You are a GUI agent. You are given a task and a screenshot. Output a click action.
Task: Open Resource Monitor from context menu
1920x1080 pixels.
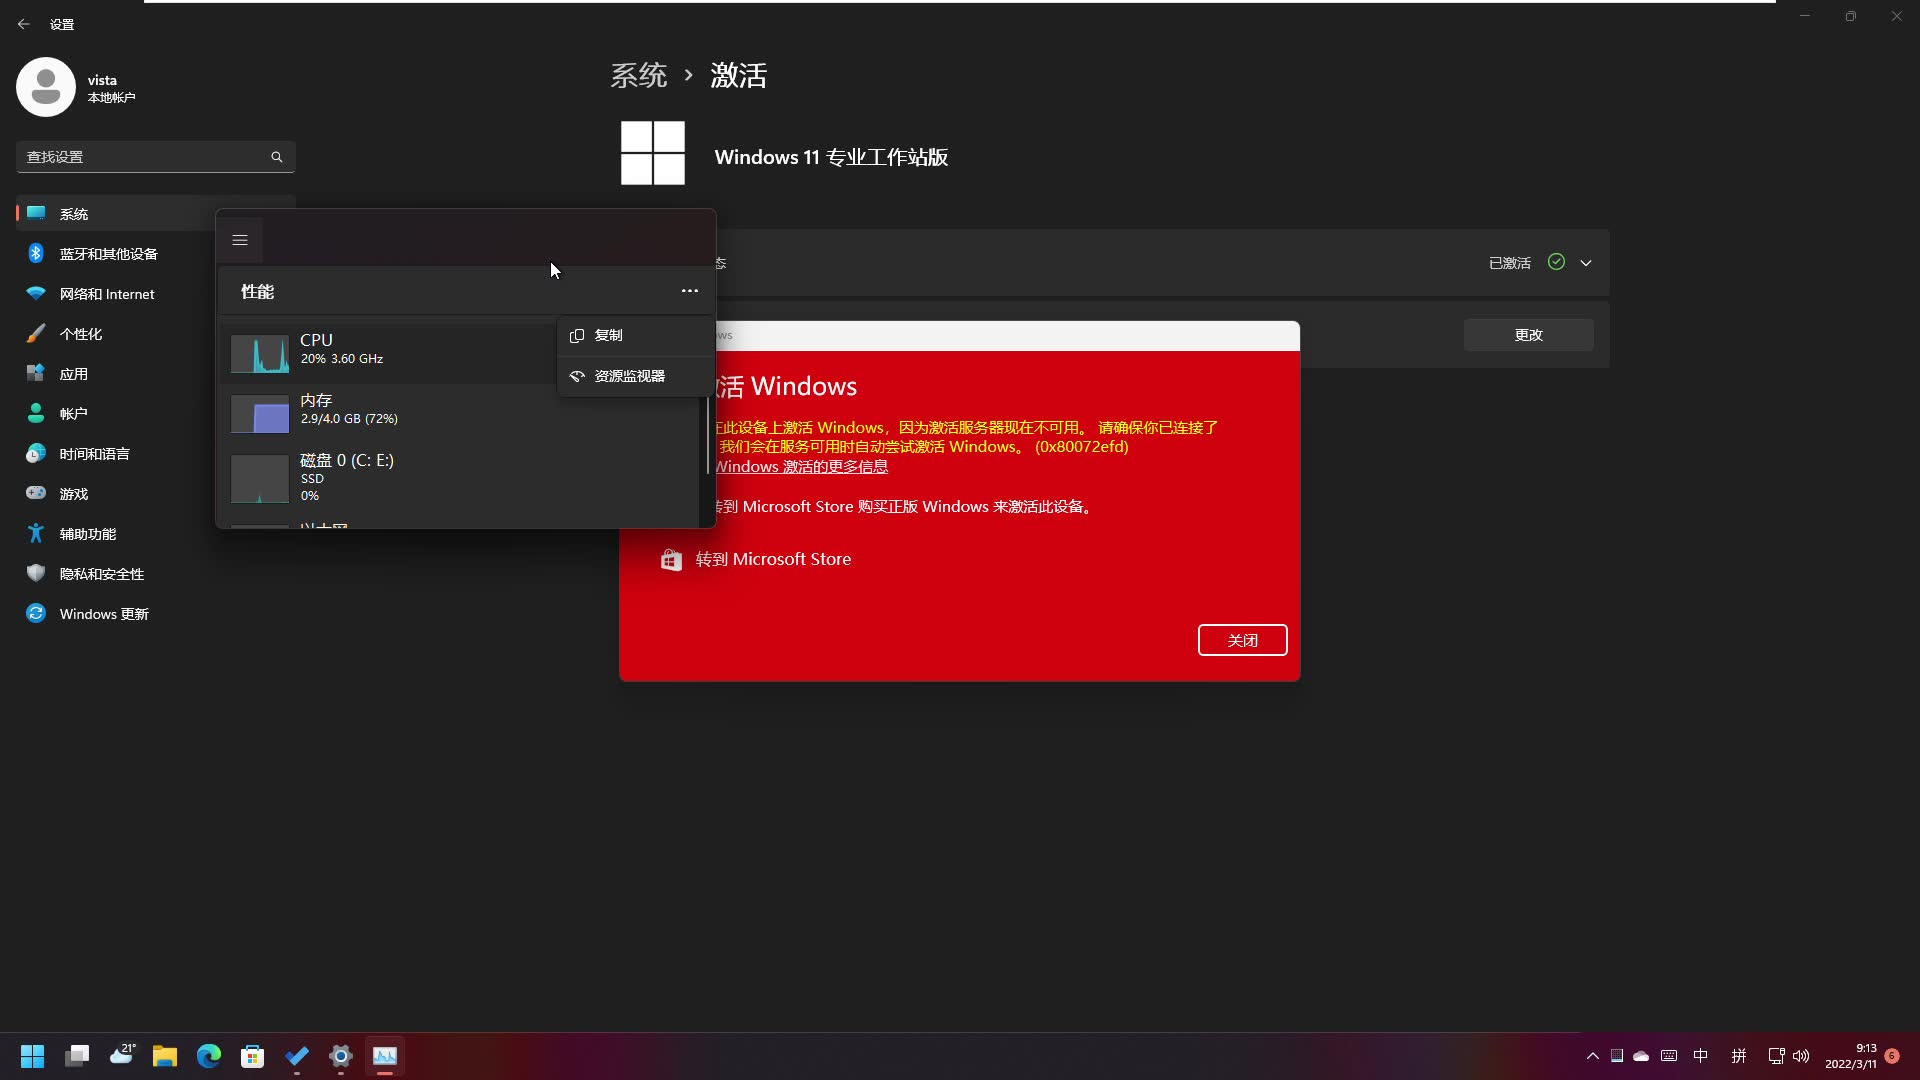(633, 376)
